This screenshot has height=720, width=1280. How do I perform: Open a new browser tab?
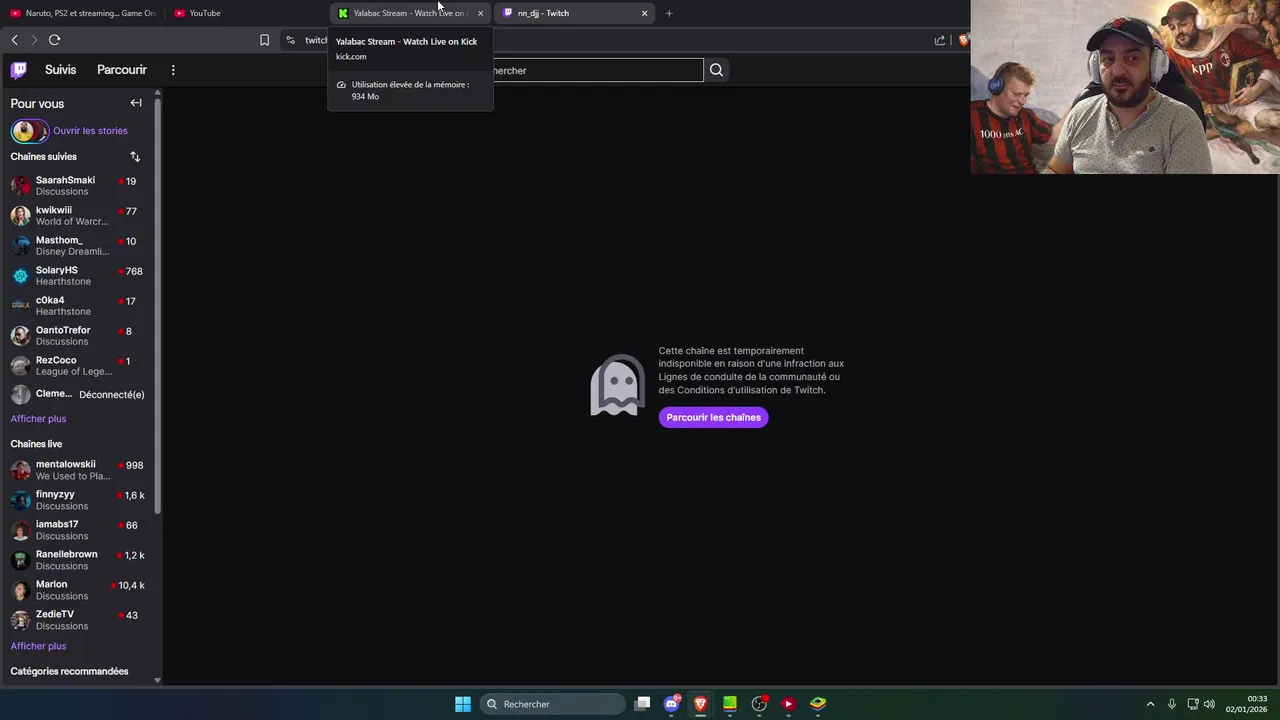point(669,13)
